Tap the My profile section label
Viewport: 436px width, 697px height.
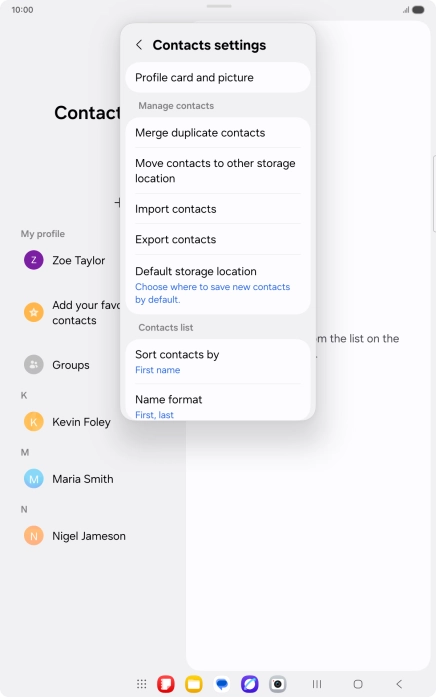pos(43,234)
